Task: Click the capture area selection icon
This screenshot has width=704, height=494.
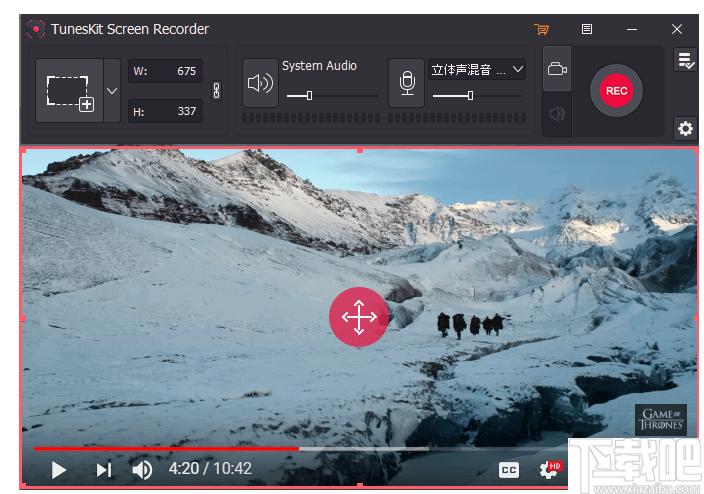Action: (70, 91)
